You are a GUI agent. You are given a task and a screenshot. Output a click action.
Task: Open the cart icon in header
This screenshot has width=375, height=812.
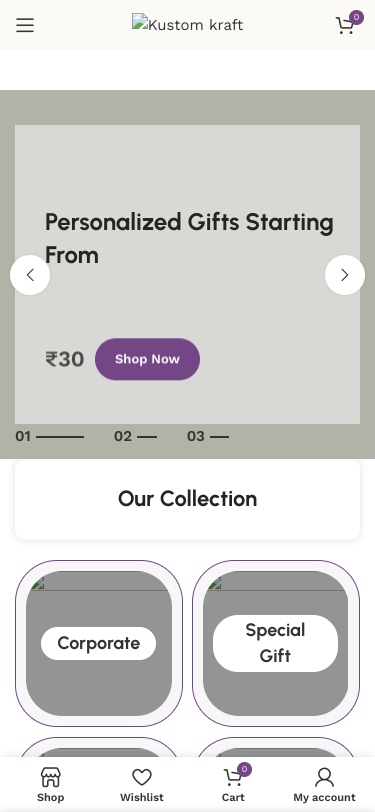(x=346, y=25)
